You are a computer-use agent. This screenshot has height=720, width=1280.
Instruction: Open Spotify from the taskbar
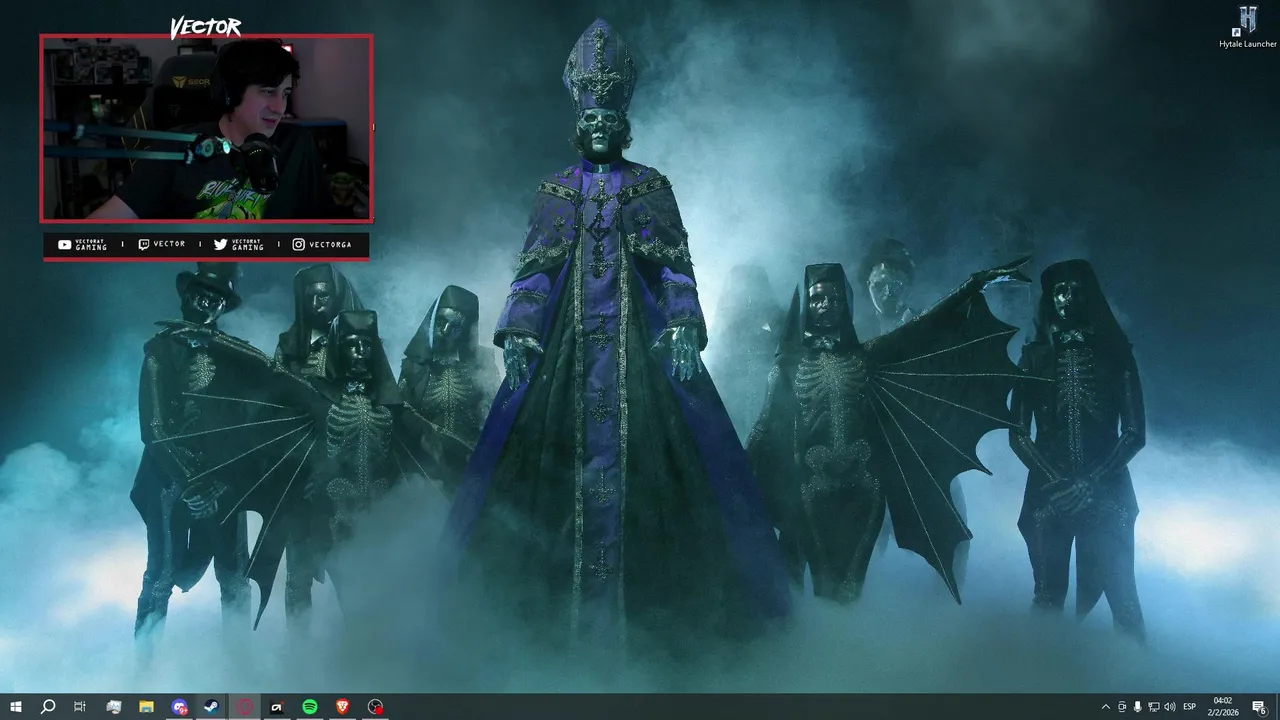pos(310,707)
